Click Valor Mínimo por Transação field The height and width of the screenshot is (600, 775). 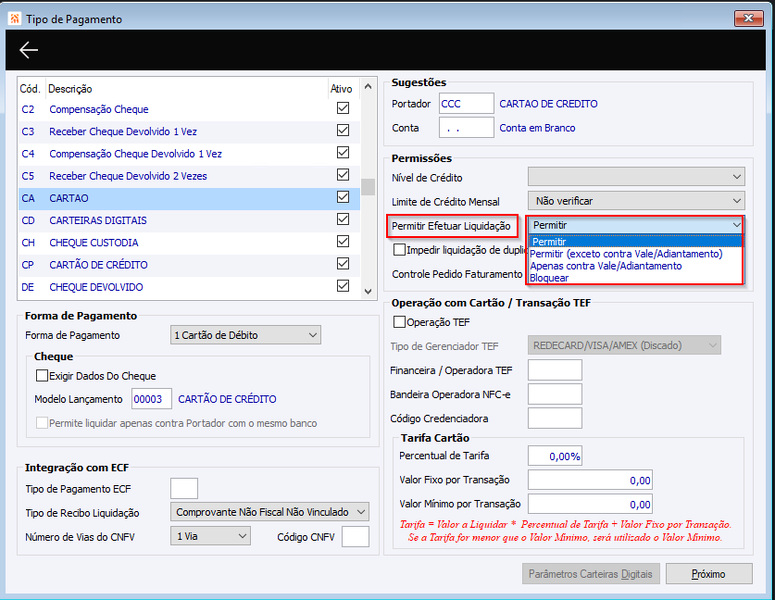tap(590, 504)
